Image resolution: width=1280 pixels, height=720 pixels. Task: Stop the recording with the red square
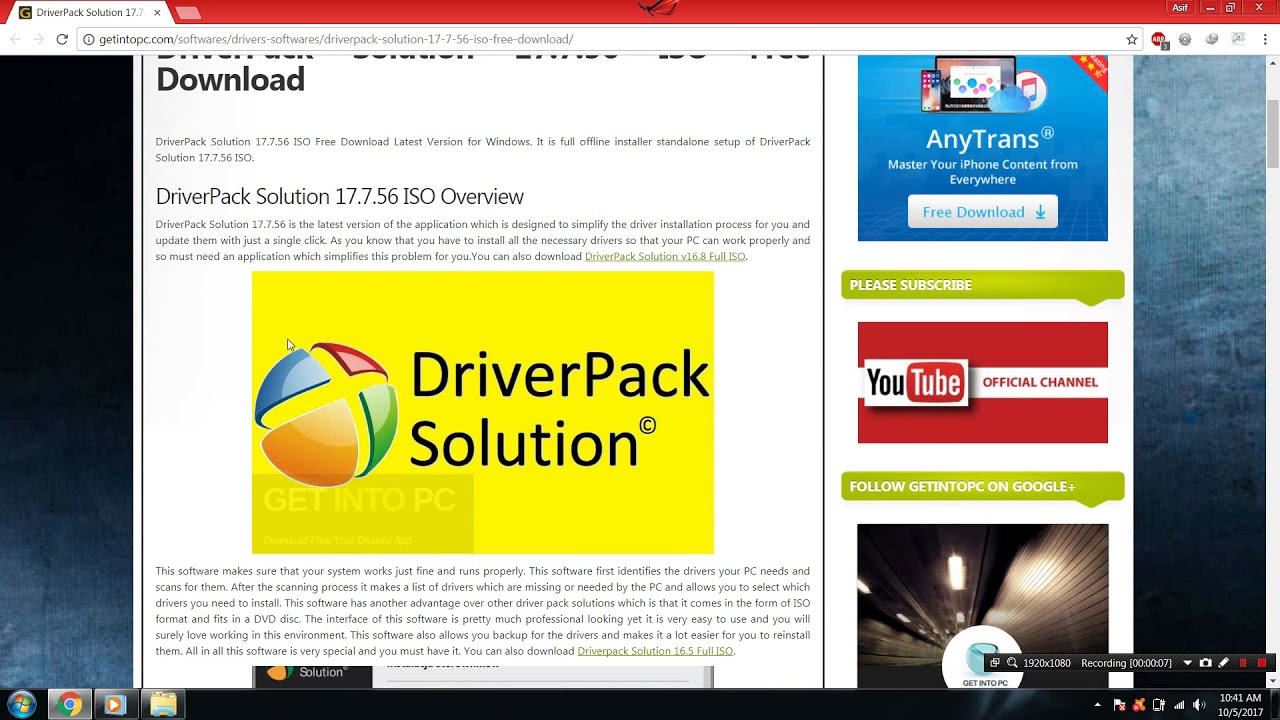(x=1262, y=663)
